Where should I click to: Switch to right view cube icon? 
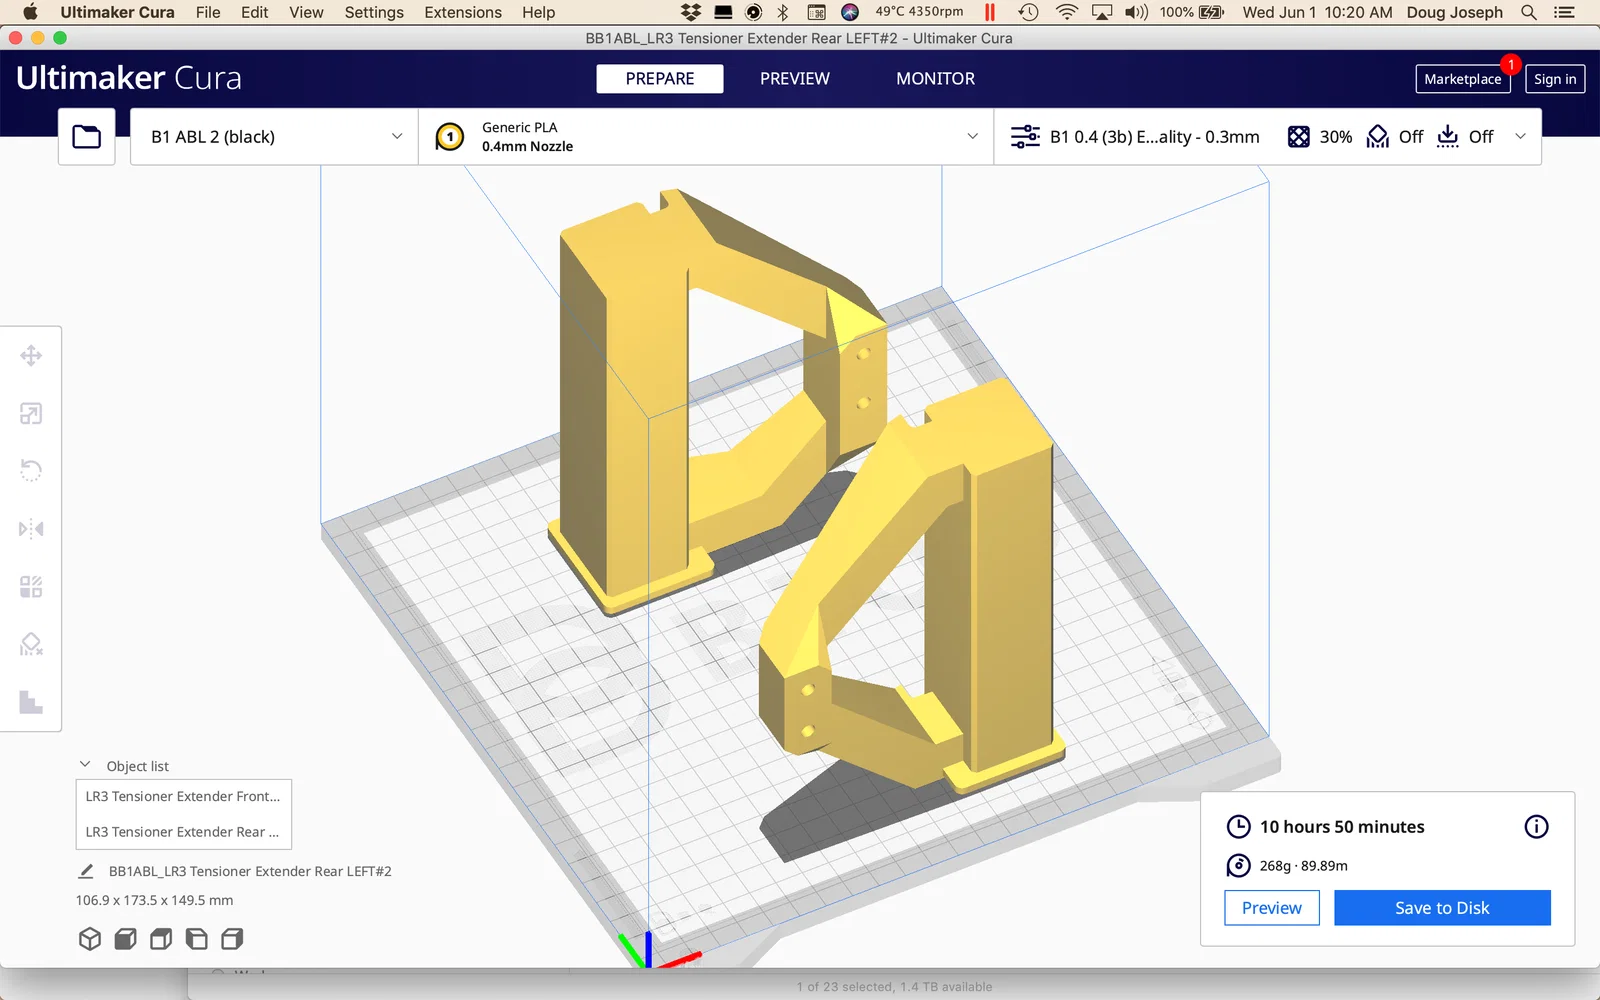(x=232, y=939)
